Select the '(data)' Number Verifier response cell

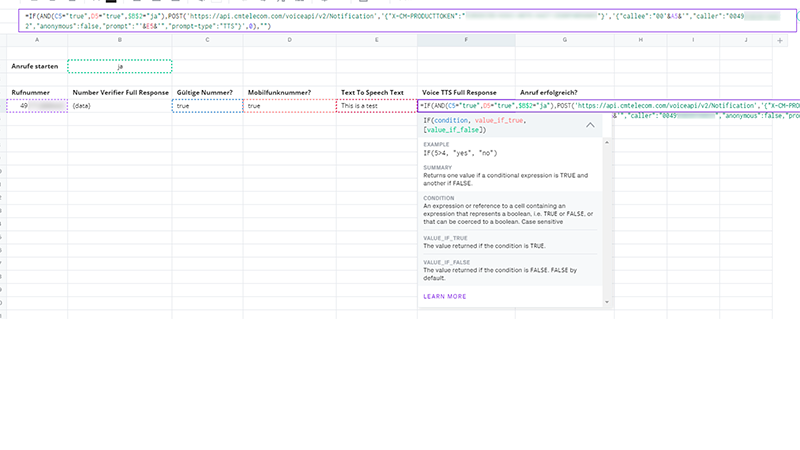[120, 105]
